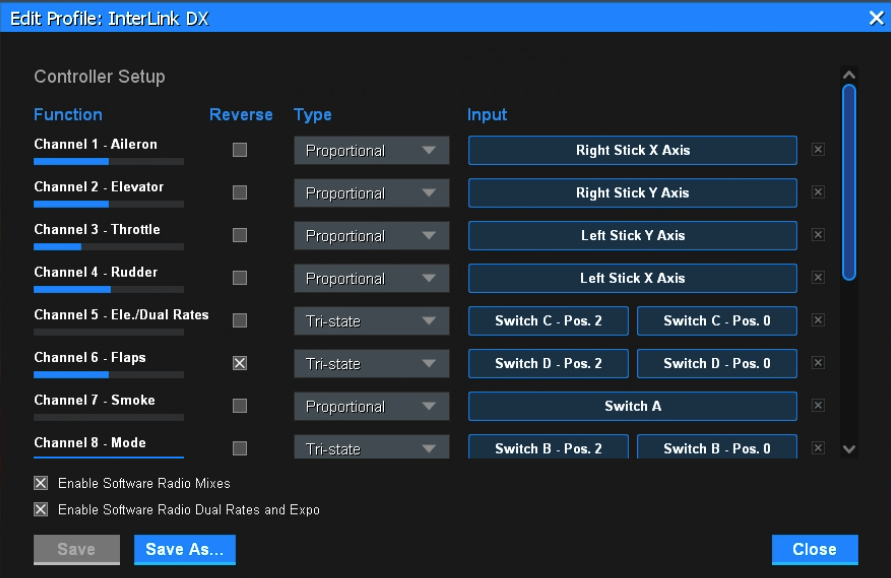Open Tri-state dropdown for Channel 8 Mode
Viewport: 891px width, 578px height.
pyautogui.click(x=372, y=447)
